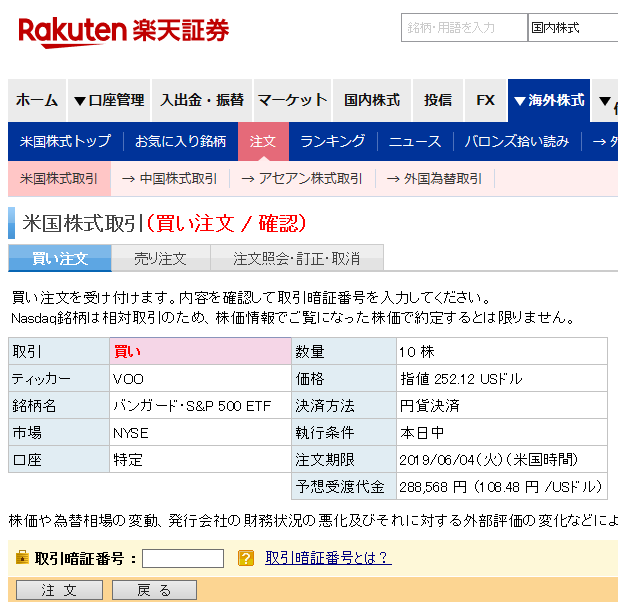Click the 2019/06/04 order deadline cell

pos(502,460)
